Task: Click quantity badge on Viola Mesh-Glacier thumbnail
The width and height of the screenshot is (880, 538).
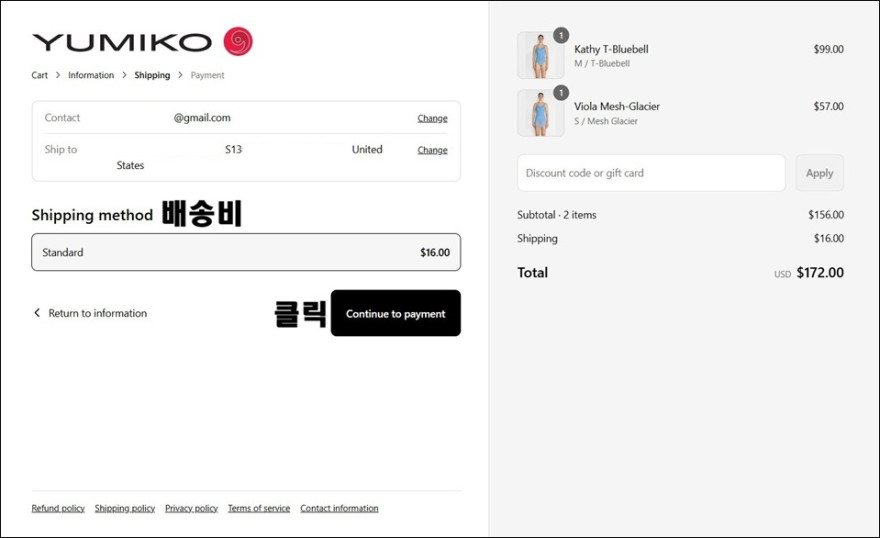Action: [x=561, y=93]
